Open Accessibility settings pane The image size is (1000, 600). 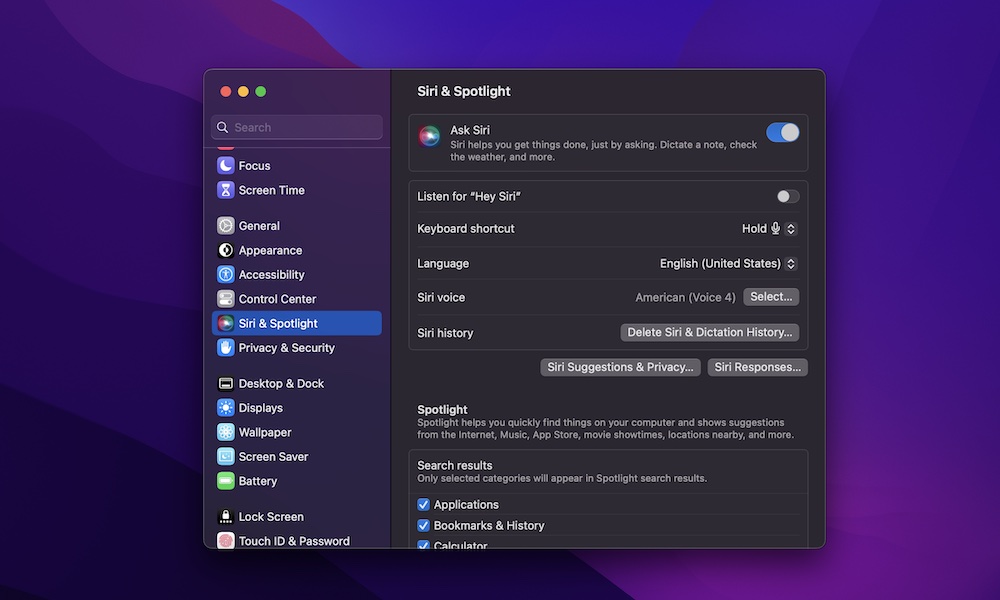point(297,274)
